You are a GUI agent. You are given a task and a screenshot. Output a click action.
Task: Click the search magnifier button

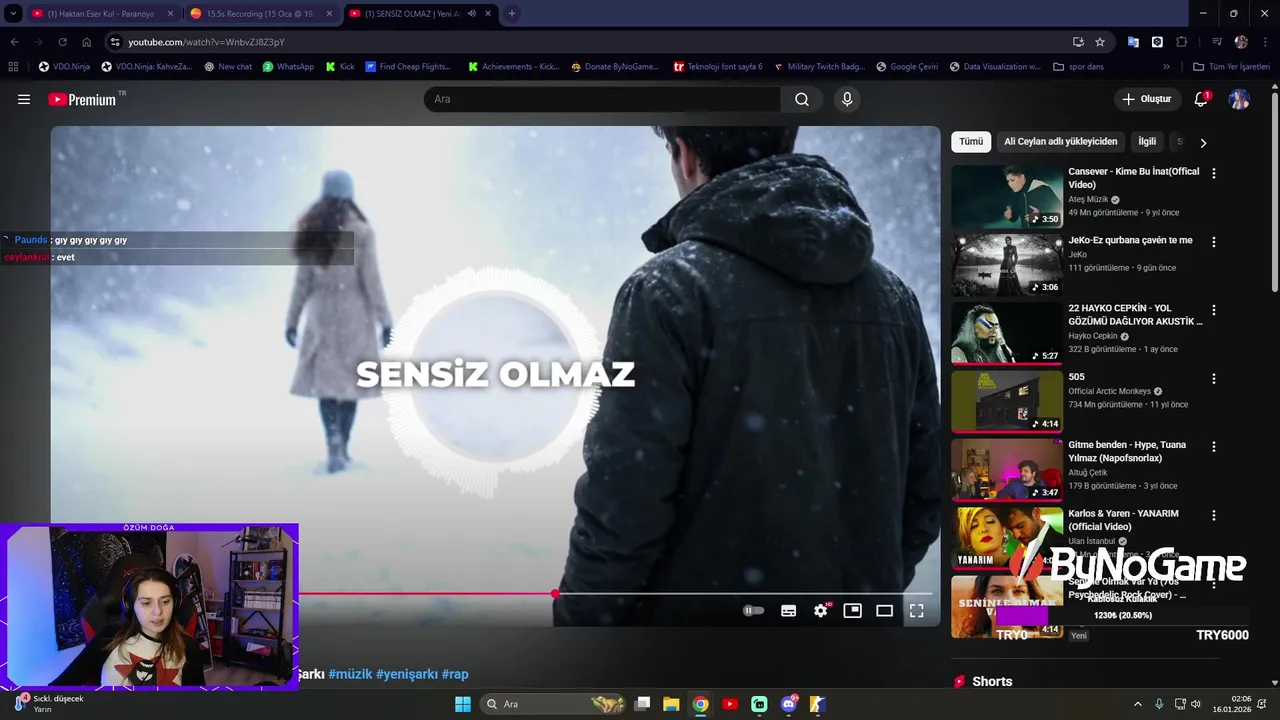(x=802, y=99)
